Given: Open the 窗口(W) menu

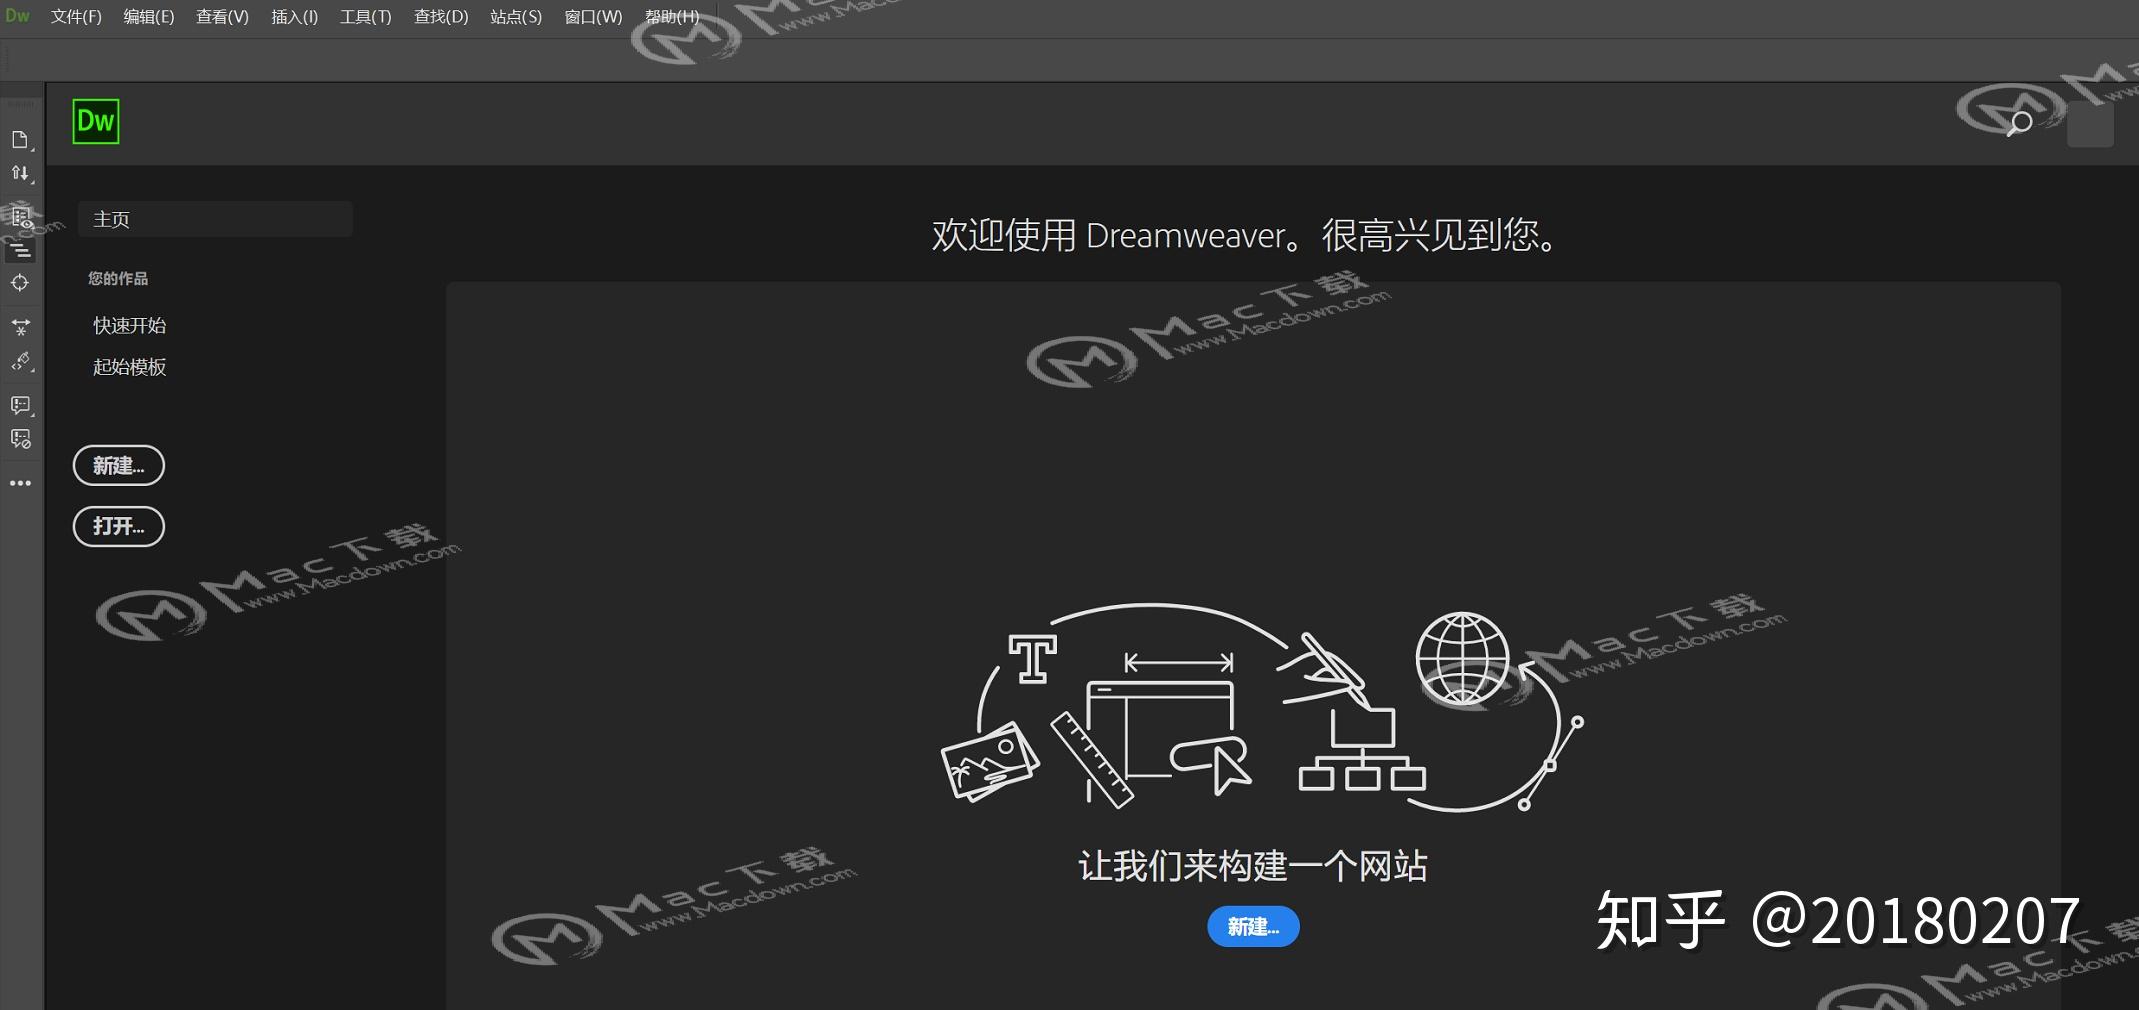Looking at the screenshot, I should click(x=593, y=17).
